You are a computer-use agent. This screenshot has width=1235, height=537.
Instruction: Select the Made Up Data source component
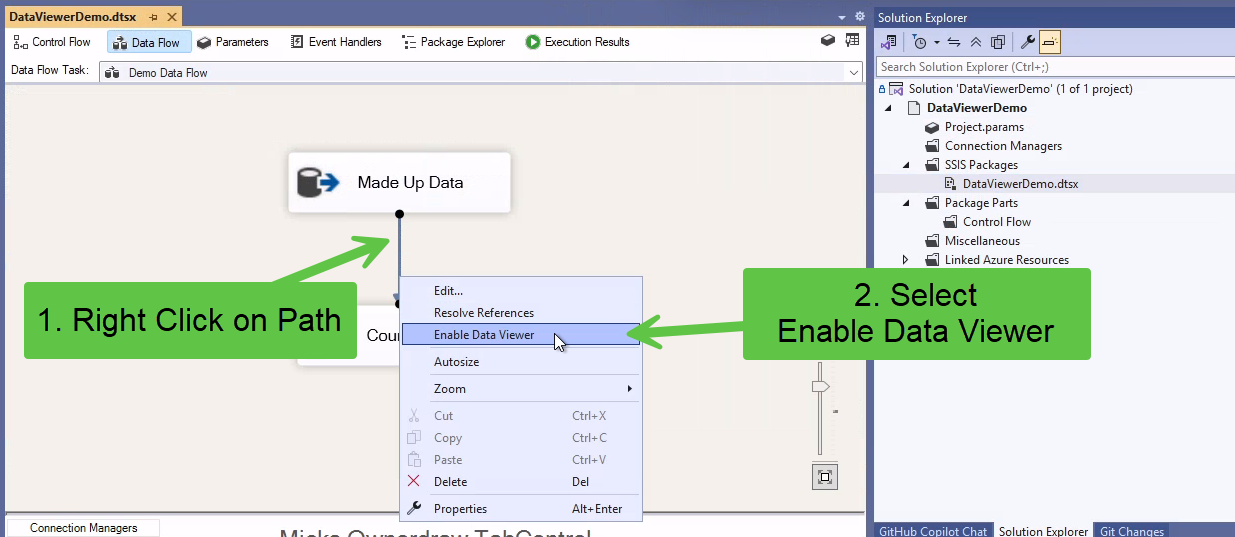coord(399,182)
